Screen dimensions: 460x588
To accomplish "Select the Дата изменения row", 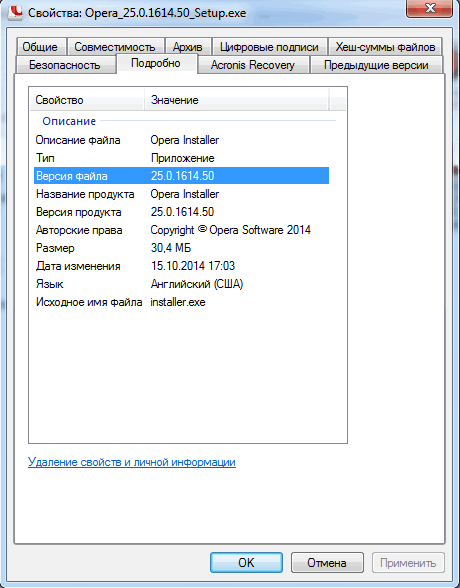I will (x=181, y=266).
